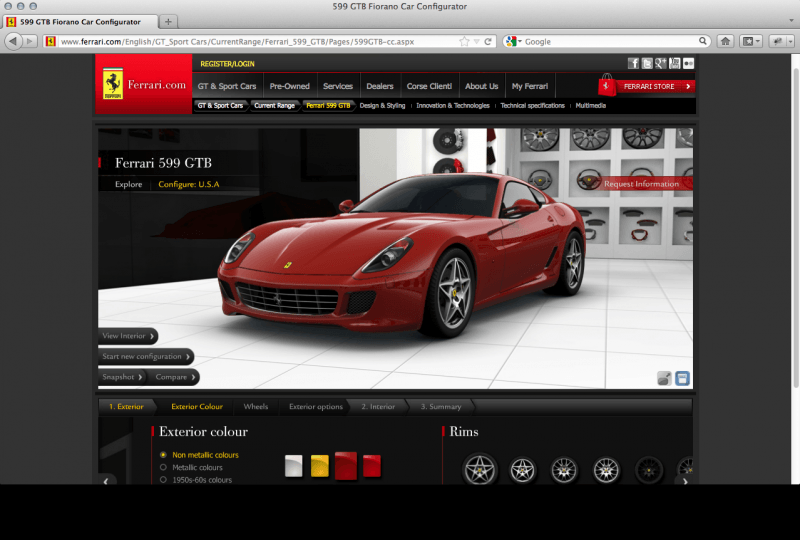This screenshot has height=540, width=800.
Task: Select Metallic colours radio button
Action: point(163,467)
